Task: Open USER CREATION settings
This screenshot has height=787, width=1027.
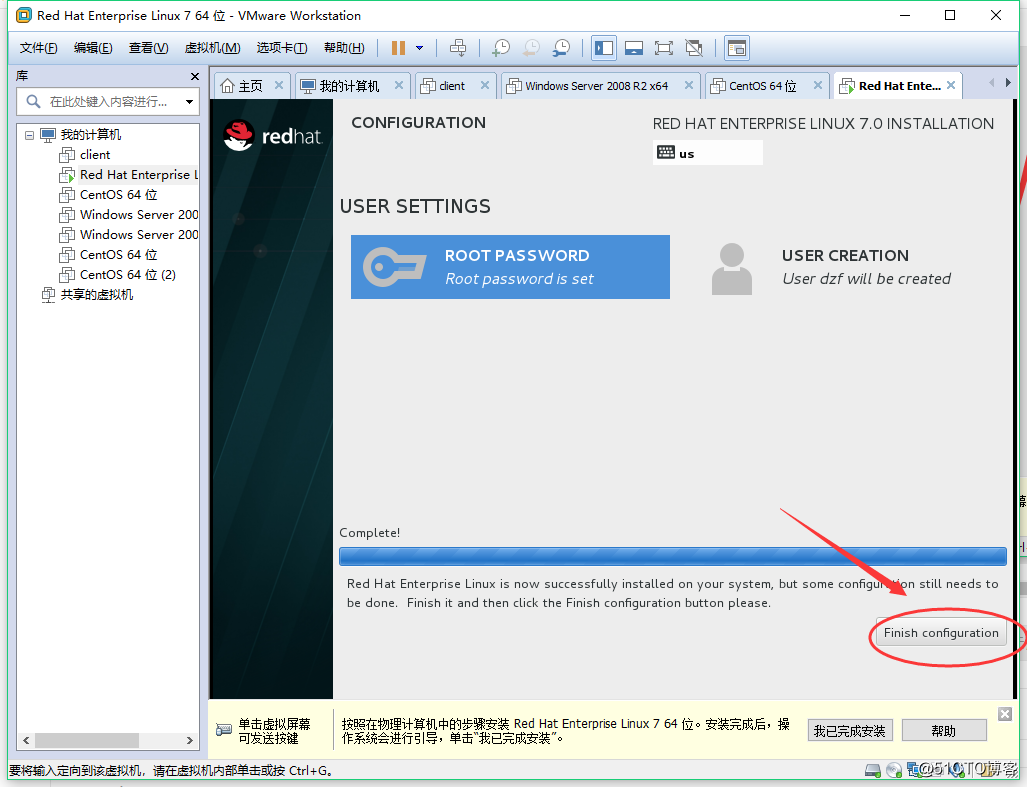Action: point(832,267)
